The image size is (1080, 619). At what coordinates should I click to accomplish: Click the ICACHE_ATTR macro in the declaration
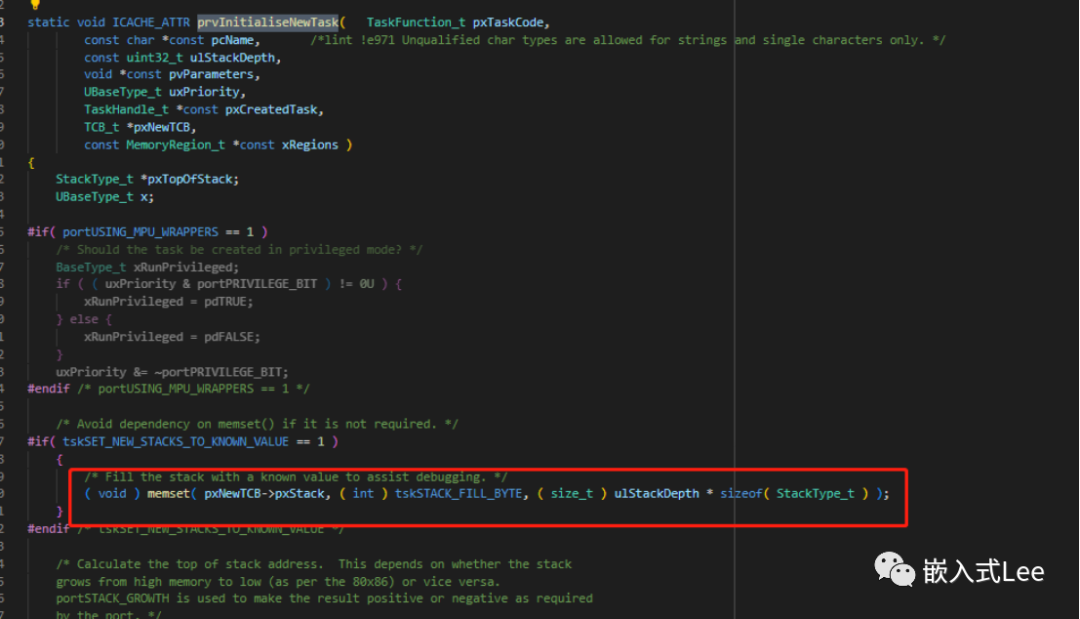[151, 22]
